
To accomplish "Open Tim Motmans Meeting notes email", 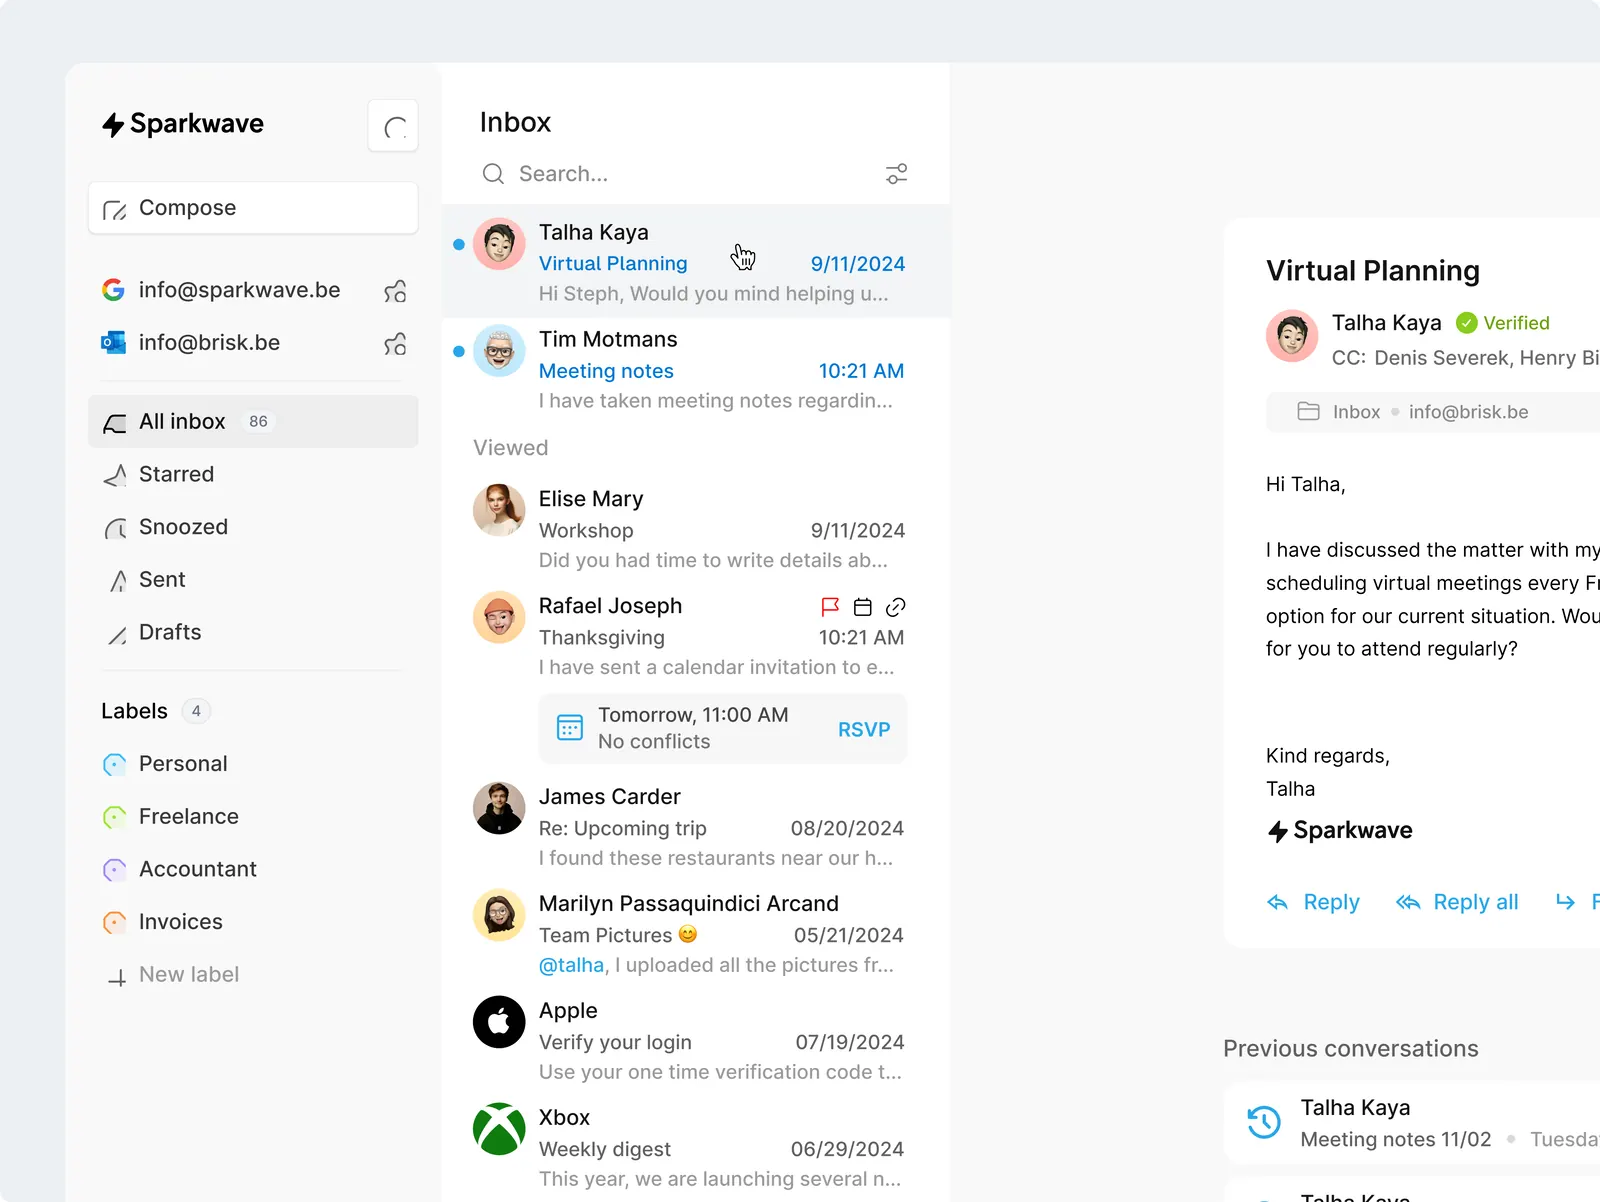I will 696,370.
